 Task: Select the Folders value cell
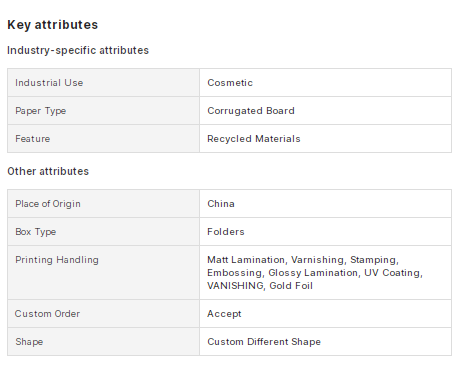[326, 232]
